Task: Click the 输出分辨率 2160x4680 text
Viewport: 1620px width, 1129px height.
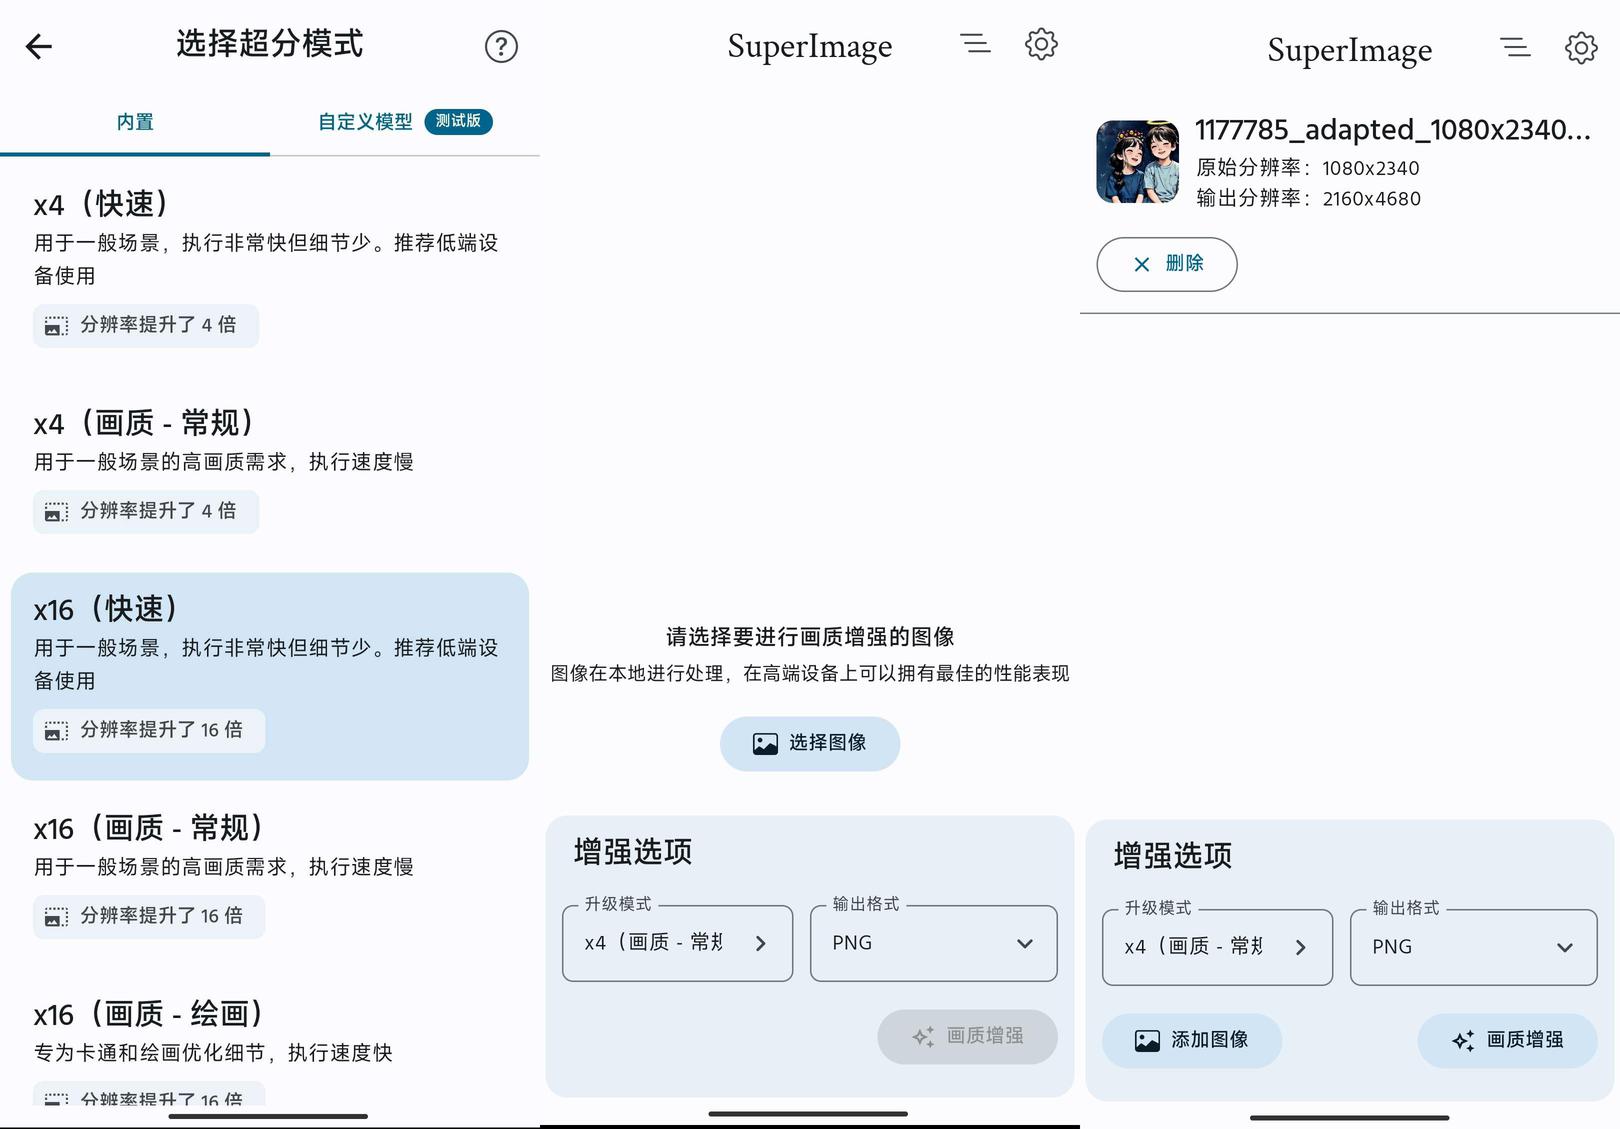Action: [1309, 198]
